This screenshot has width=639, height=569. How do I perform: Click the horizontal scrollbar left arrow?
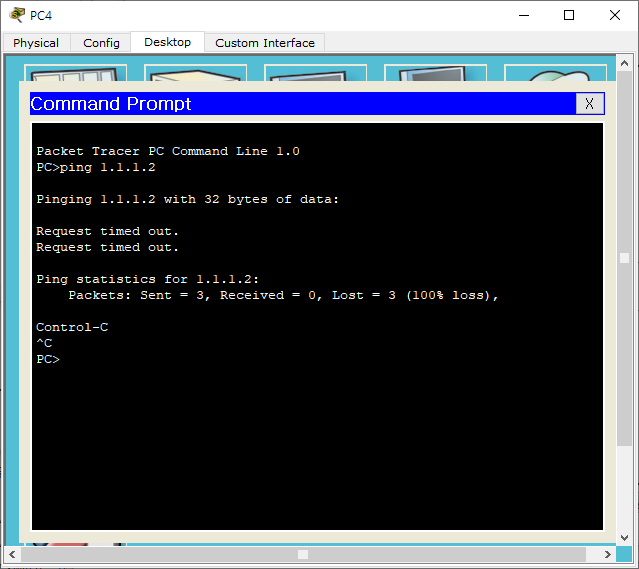[12, 554]
